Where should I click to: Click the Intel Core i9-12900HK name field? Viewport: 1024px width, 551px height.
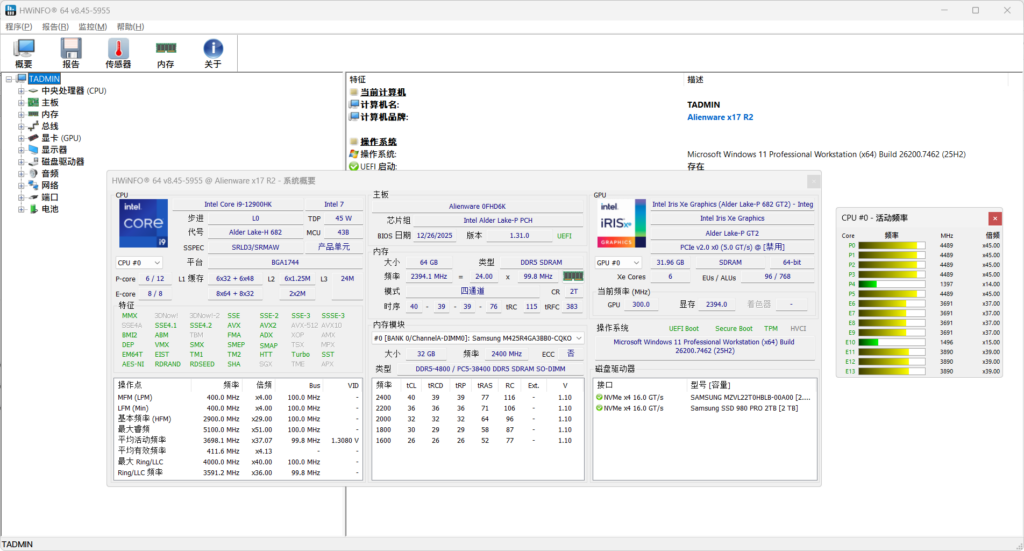tap(238, 204)
